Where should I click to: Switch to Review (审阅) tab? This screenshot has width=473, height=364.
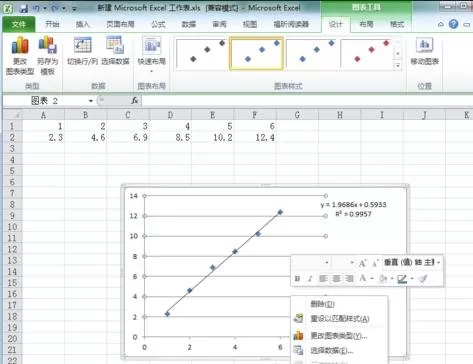pyautogui.click(x=219, y=24)
